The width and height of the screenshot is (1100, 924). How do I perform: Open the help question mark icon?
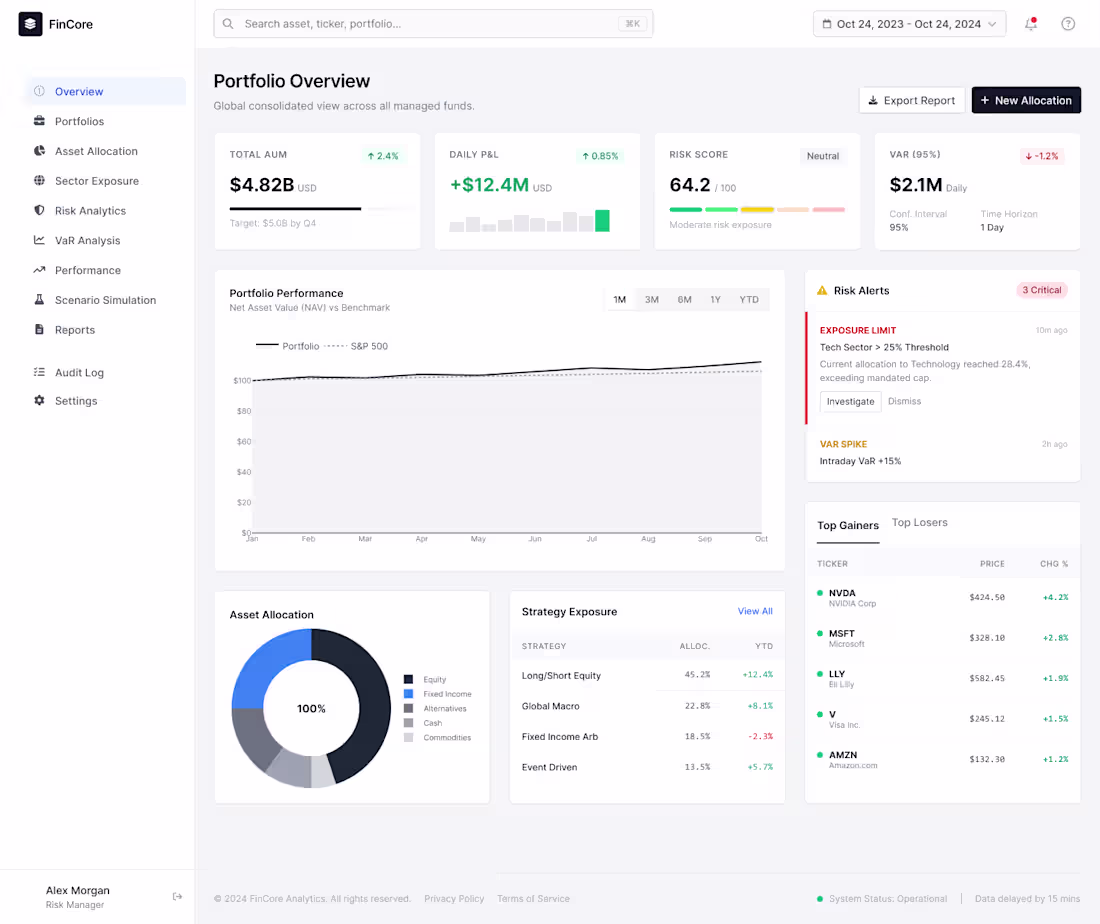point(1067,23)
